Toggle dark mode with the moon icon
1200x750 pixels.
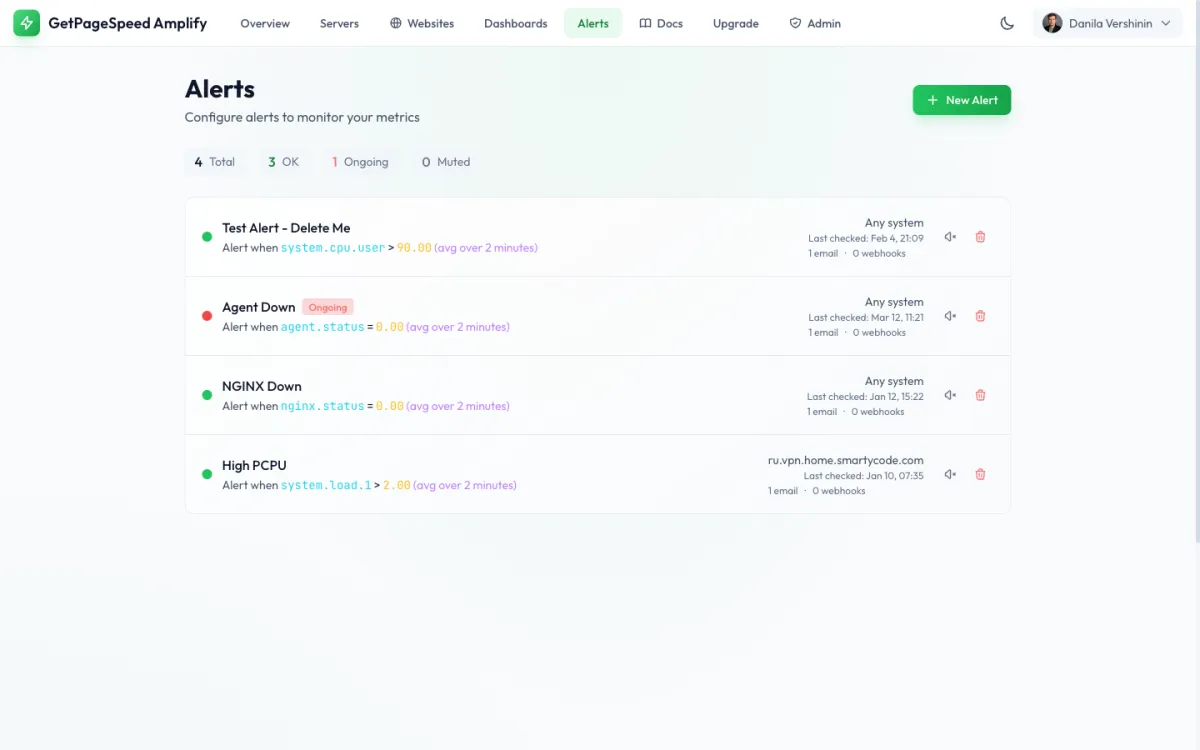1007,22
